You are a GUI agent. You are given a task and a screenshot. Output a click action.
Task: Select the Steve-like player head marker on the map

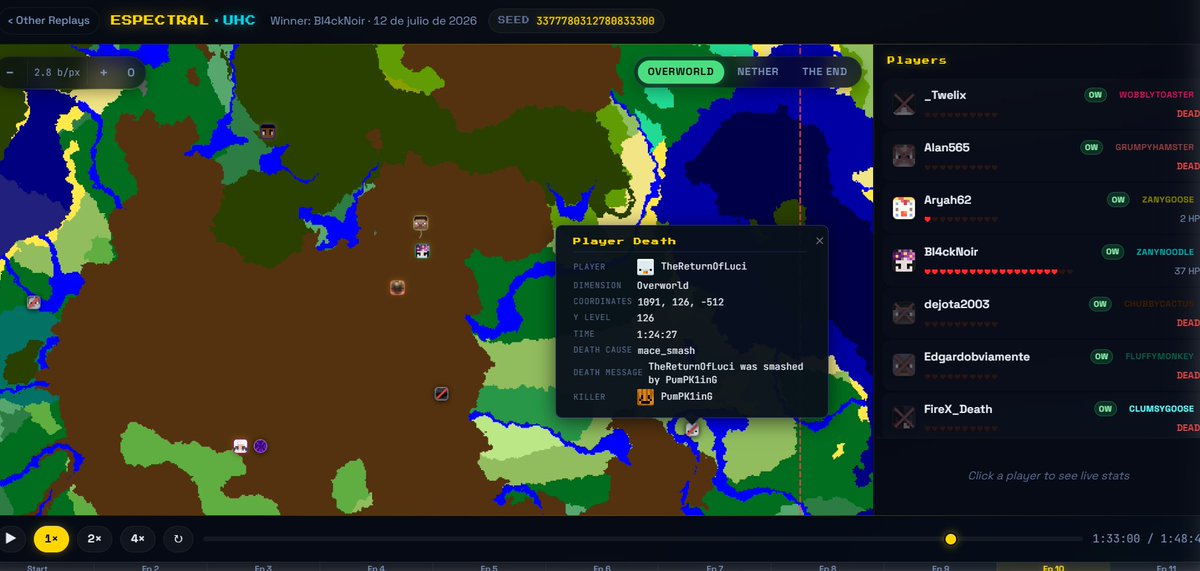(421, 223)
